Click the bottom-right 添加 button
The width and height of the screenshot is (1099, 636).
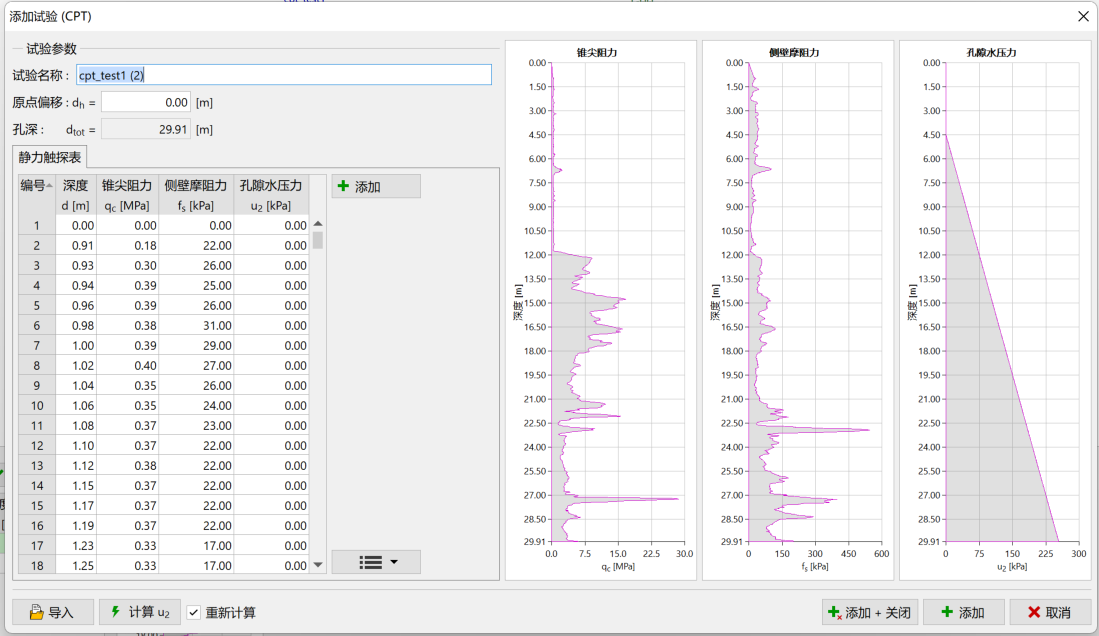click(x=963, y=612)
